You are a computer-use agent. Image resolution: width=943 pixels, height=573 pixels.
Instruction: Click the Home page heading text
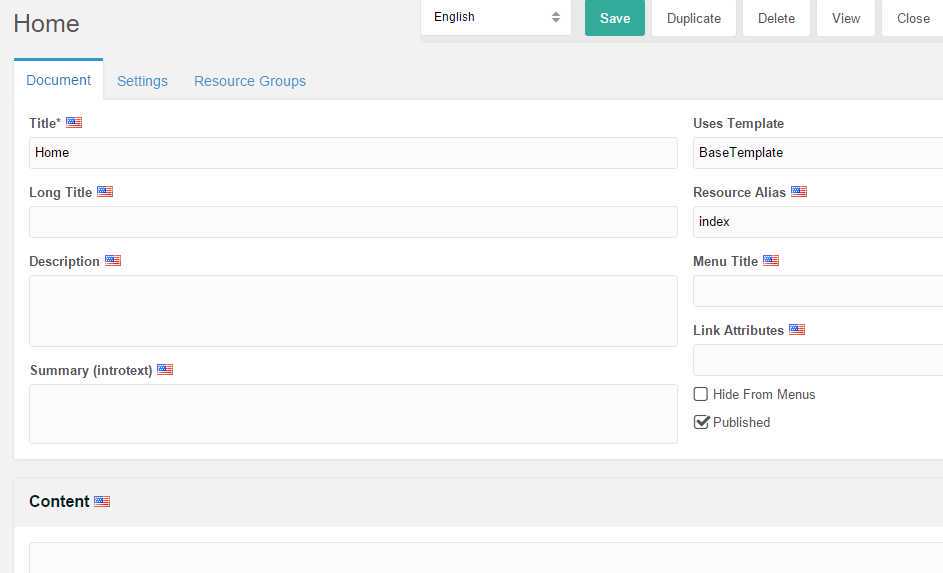click(46, 23)
